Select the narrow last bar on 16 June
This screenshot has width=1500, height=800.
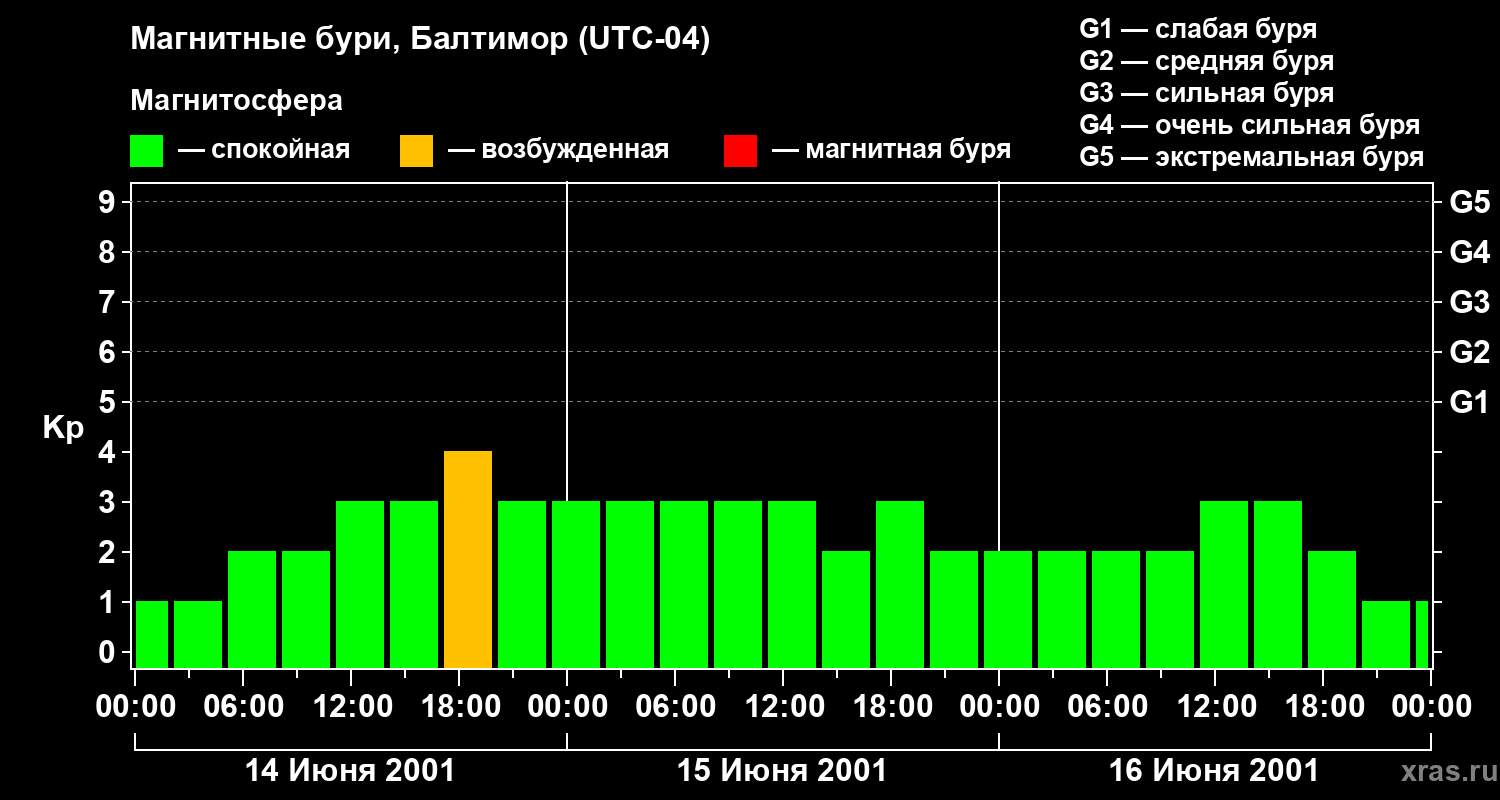click(1422, 634)
